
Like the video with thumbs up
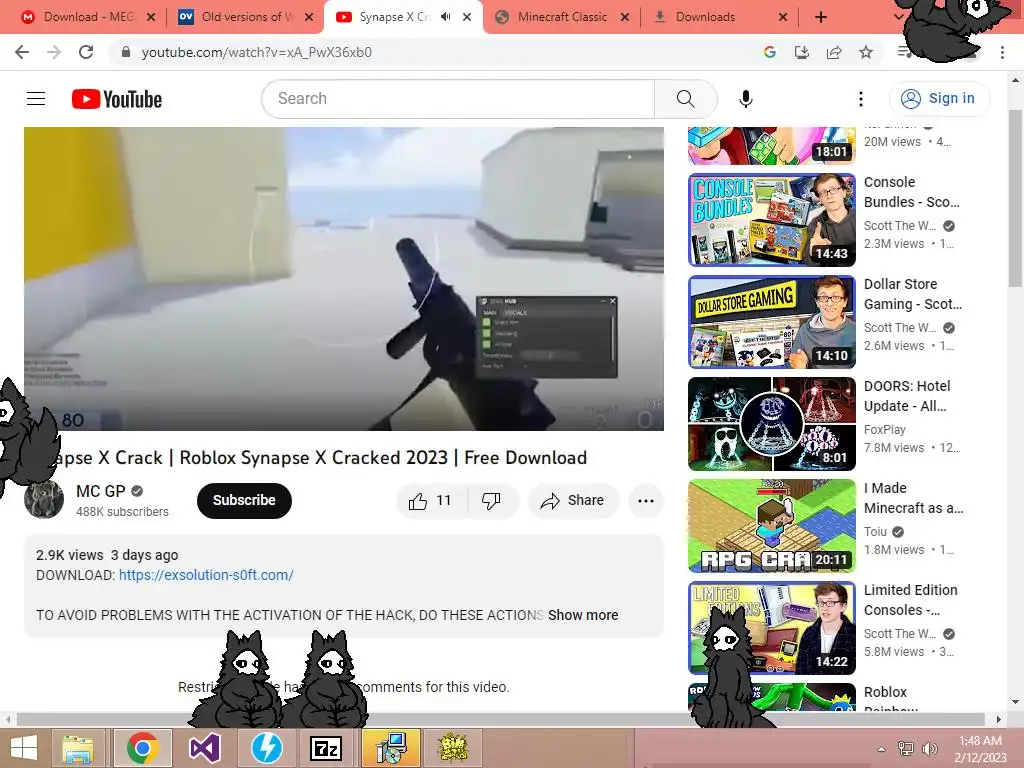(x=431, y=501)
